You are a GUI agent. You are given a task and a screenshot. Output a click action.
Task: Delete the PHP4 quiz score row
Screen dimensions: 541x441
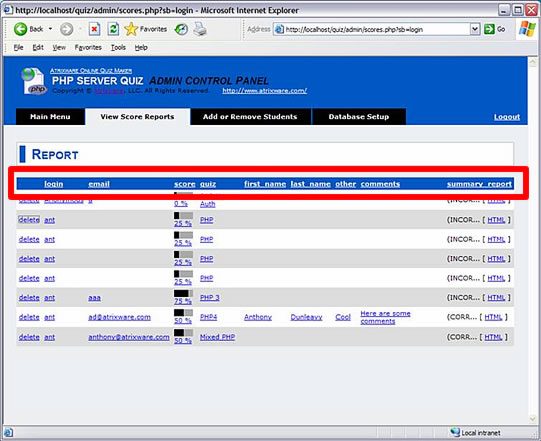[x=29, y=317]
